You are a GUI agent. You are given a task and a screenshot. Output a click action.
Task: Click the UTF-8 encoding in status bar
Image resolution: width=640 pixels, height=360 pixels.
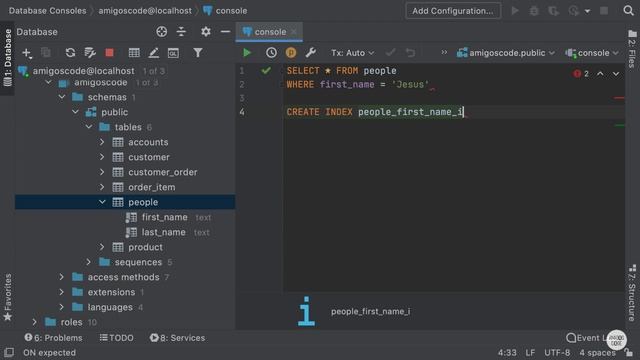tap(557, 353)
